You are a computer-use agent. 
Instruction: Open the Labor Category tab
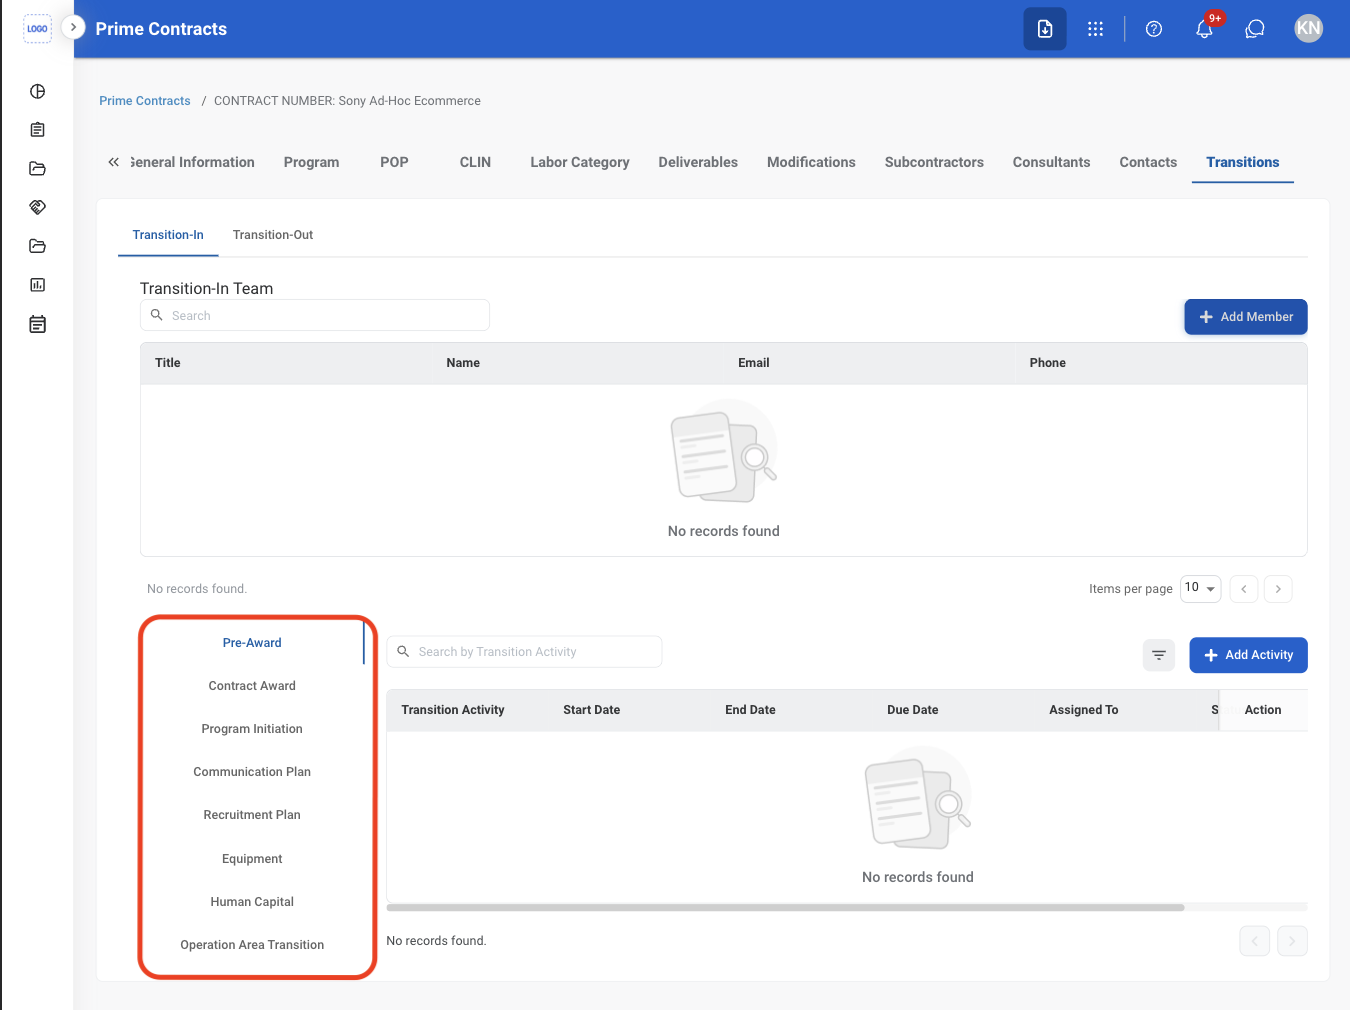[x=580, y=162]
